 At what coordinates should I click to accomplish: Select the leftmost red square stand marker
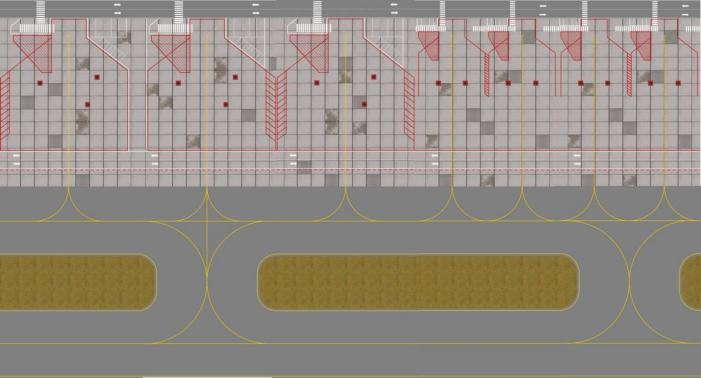coord(40,83)
